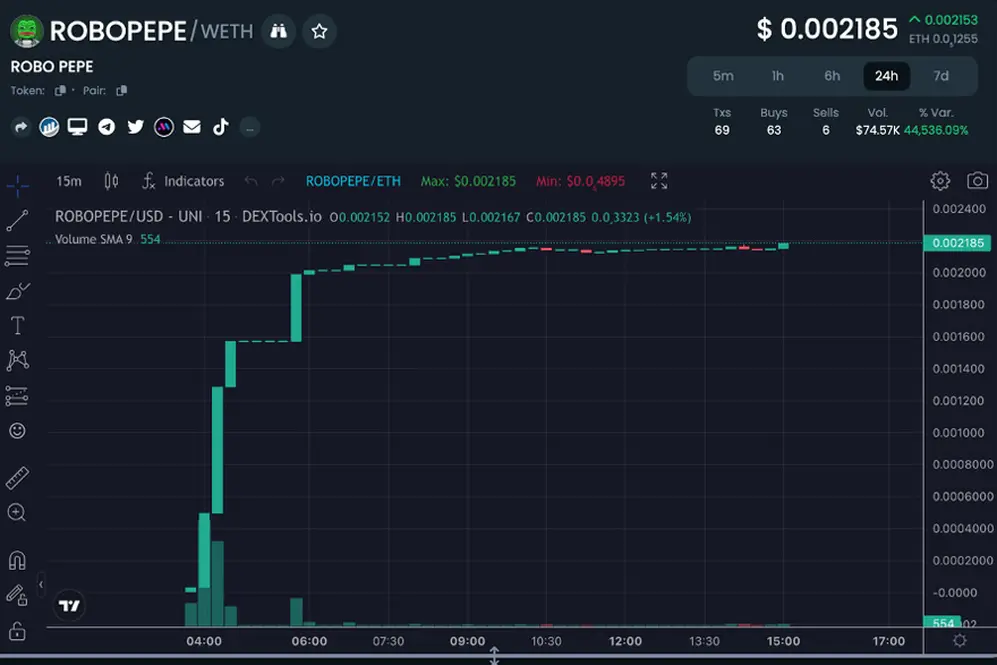Viewport: 997px width, 665px height.
Task: Open the 15m interval dropdown
Action: click(69, 181)
